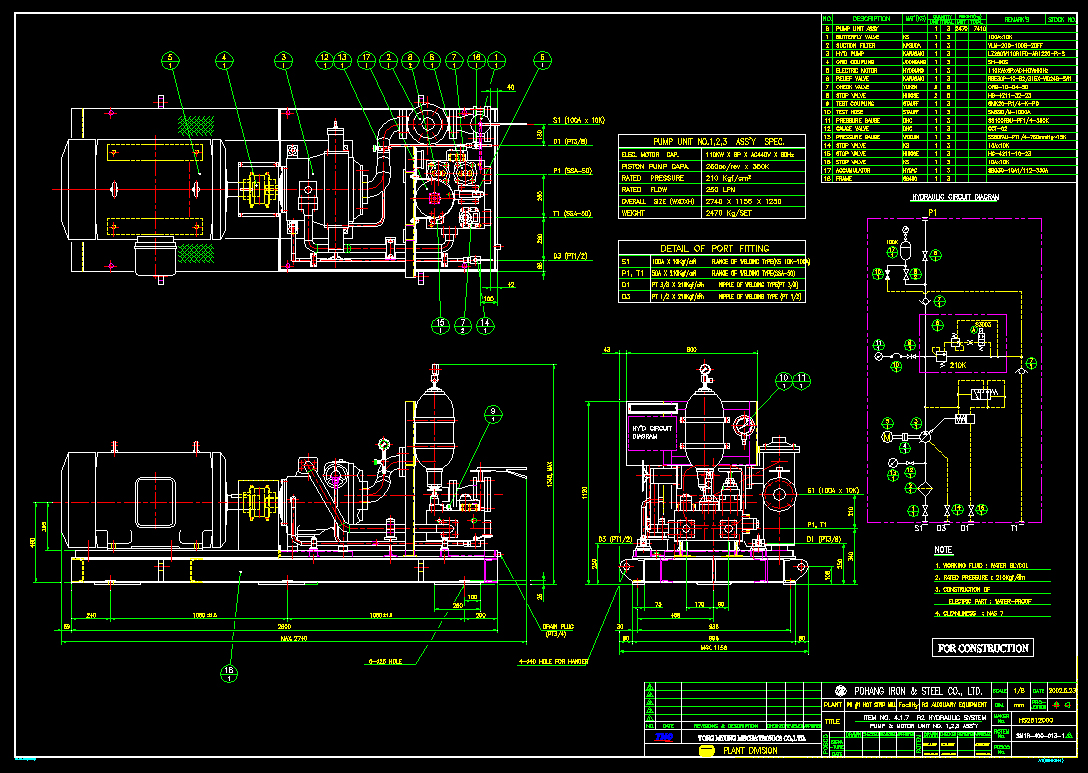Click the DETAIL OF PORT FITTING table header

pyautogui.click(x=711, y=247)
